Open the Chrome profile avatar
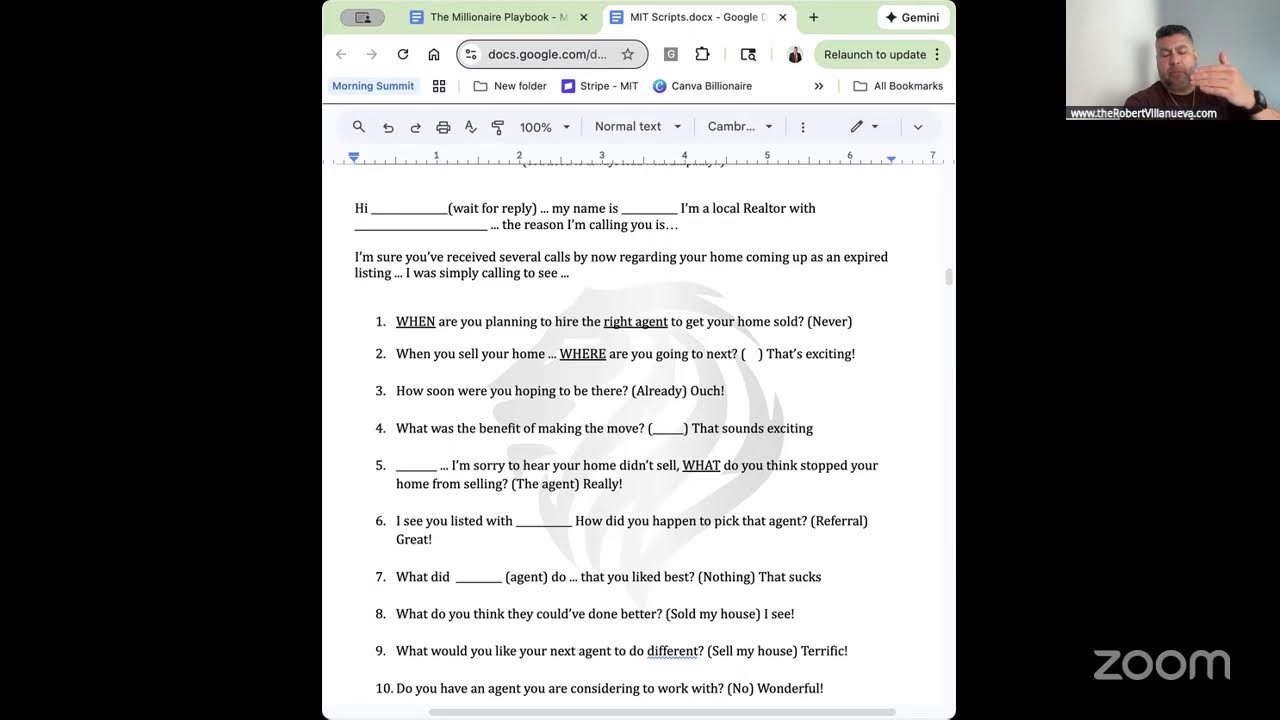The image size is (1280, 720). 795,54
